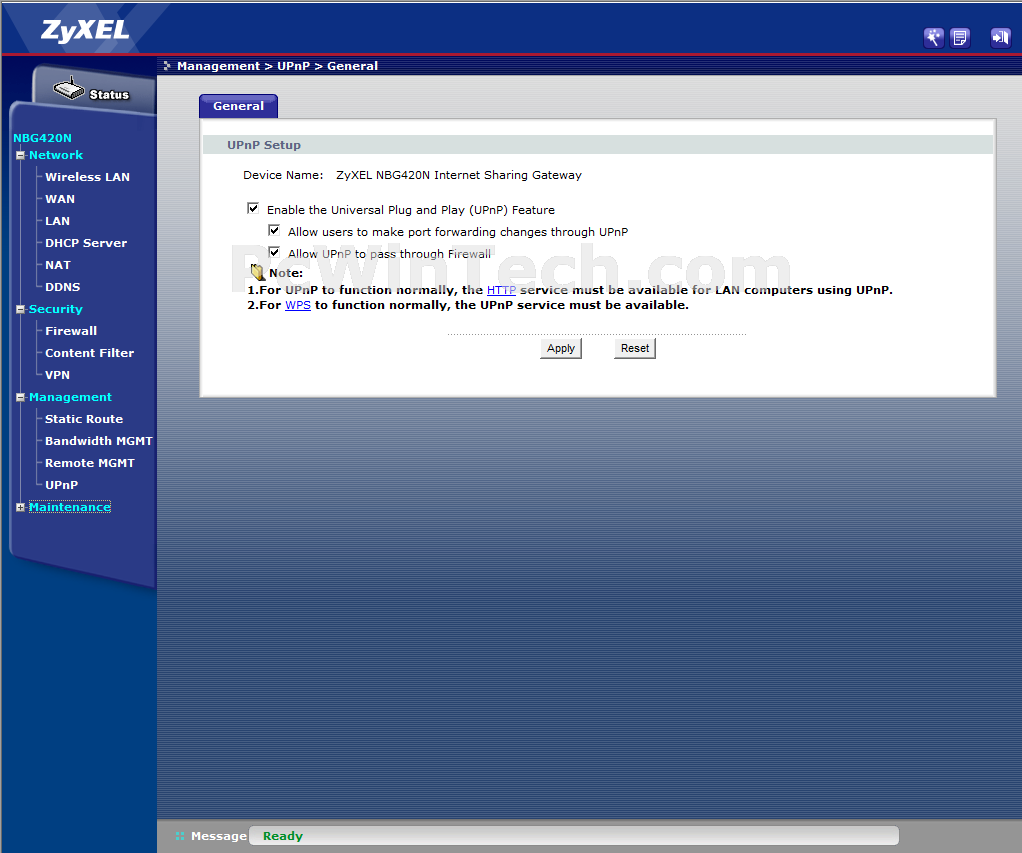Open Firewall settings
This screenshot has width=1022, height=853.
point(71,331)
